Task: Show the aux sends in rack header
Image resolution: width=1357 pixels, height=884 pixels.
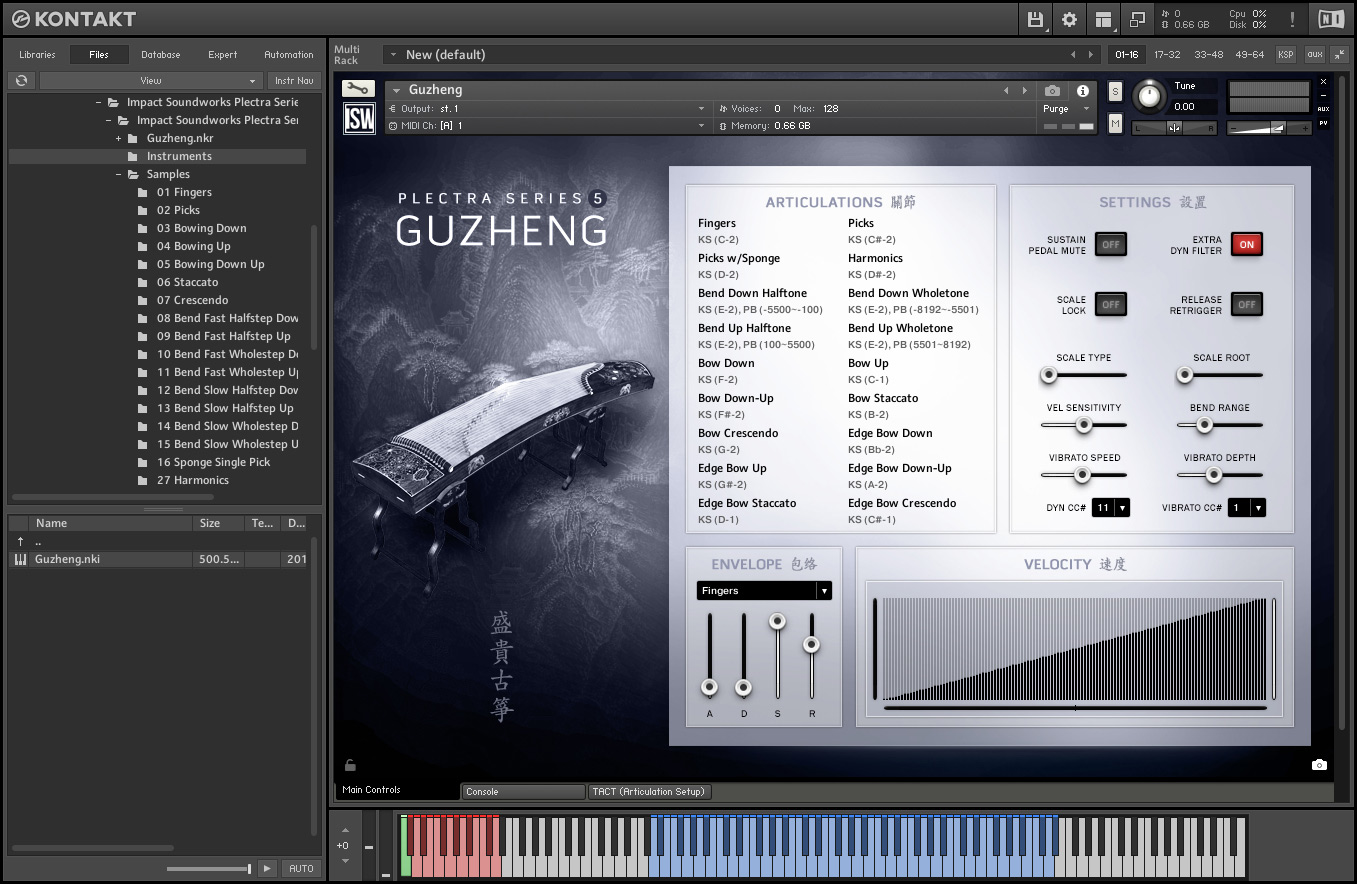Action: pos(1314,55)
